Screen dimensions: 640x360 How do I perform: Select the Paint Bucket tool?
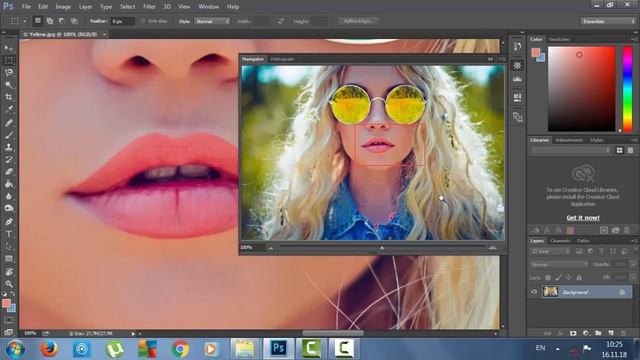[9, 184]
